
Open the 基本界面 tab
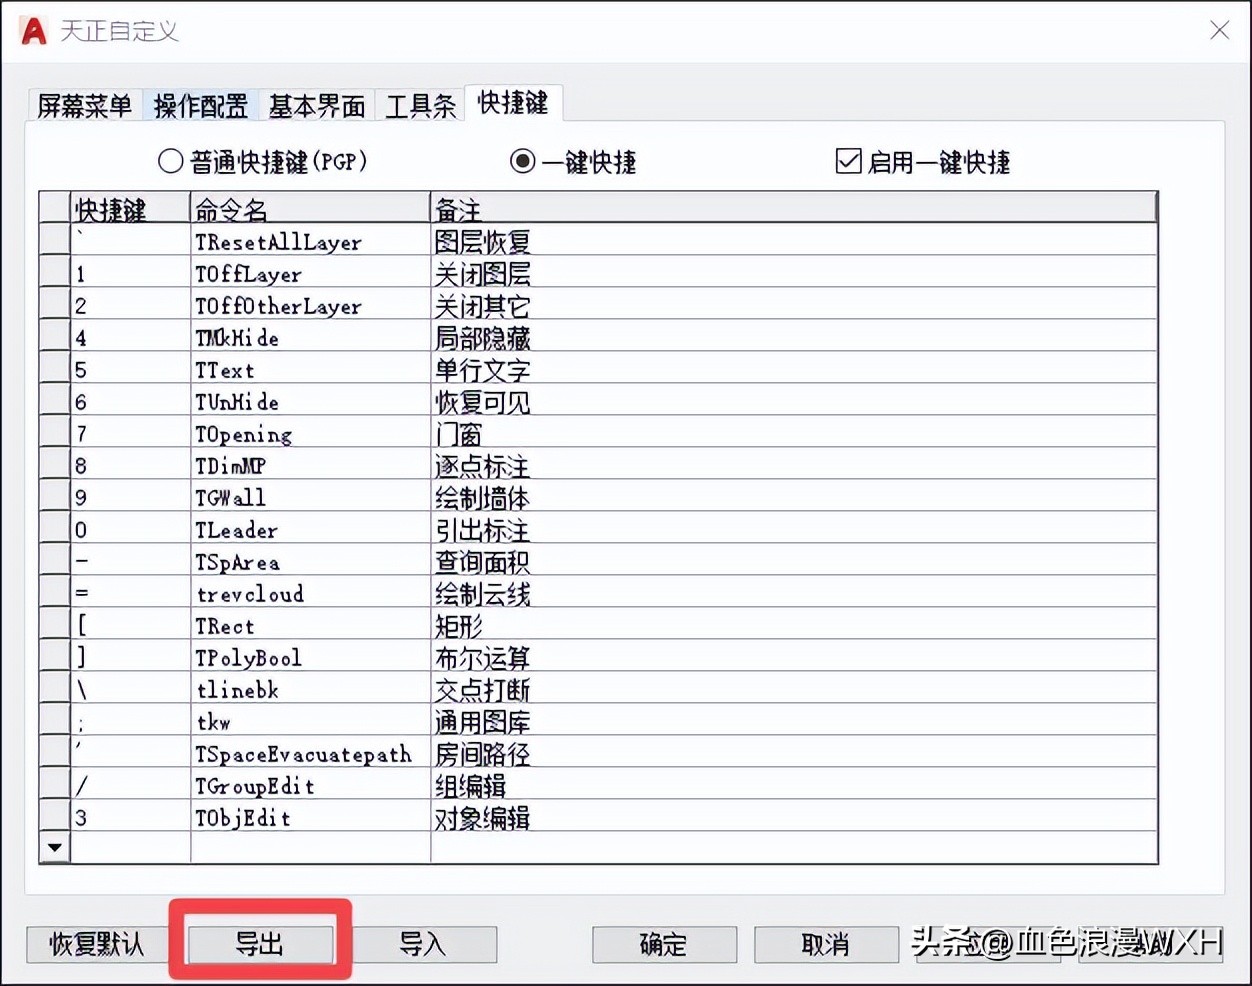coord(317,105)
